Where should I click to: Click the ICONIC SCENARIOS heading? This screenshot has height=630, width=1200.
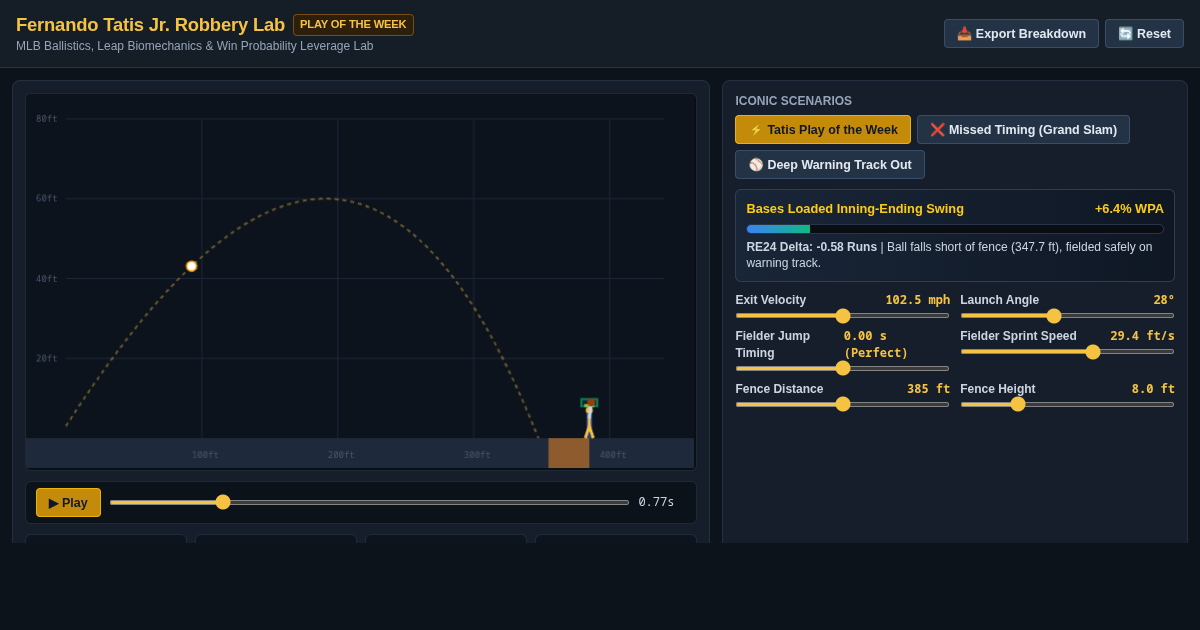click(794, 101)
